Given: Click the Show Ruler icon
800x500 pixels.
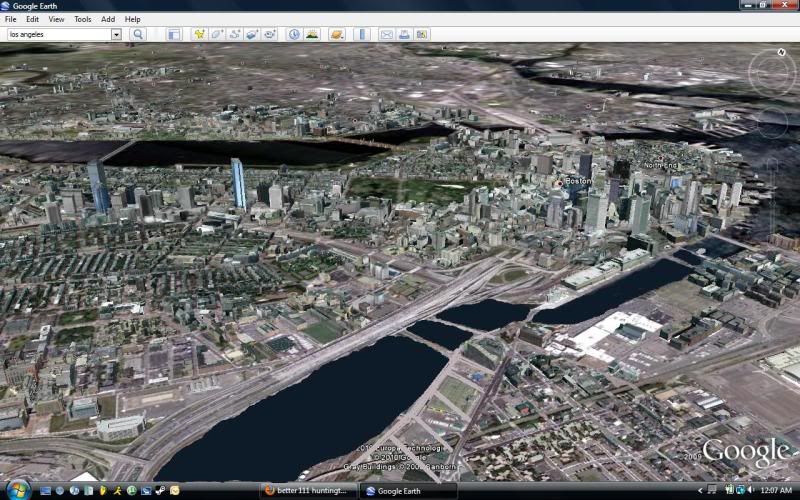Looking at the screenshot, I should 362,34.
